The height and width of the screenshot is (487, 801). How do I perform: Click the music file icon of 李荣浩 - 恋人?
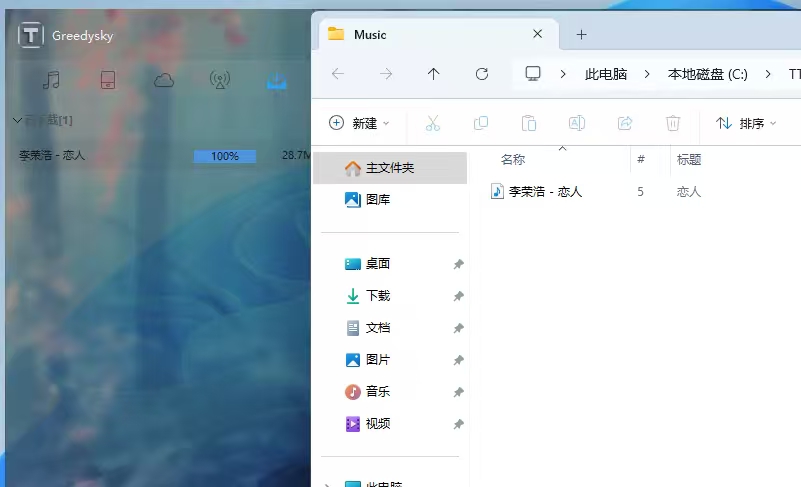tap(497, 192)
